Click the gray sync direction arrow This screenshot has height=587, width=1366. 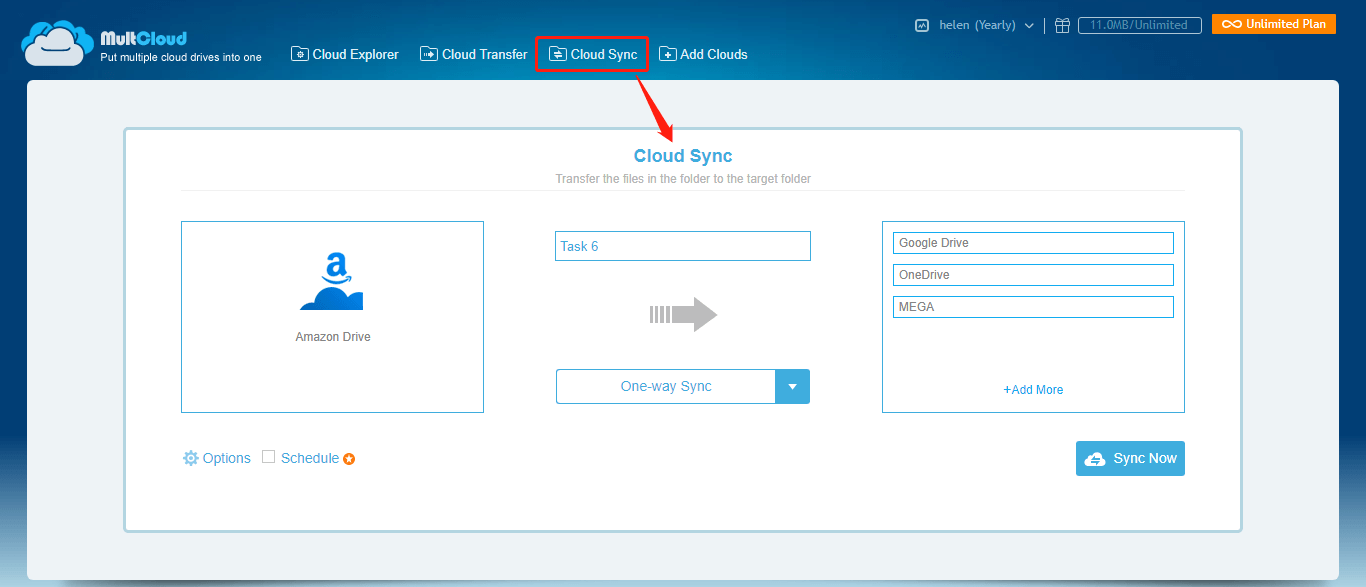pos(683,314)
